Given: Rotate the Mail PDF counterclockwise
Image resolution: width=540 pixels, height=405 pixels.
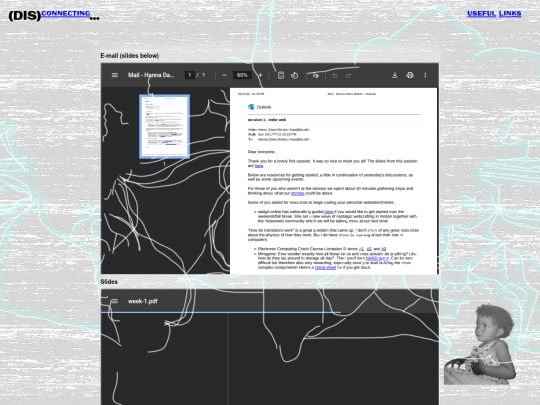Looking at the screenshot, I should [294, 75].
